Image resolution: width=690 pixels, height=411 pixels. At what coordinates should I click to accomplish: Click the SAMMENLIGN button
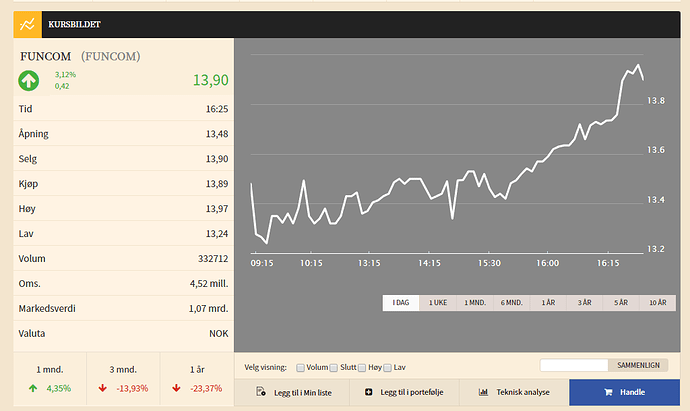coord(638,365)
